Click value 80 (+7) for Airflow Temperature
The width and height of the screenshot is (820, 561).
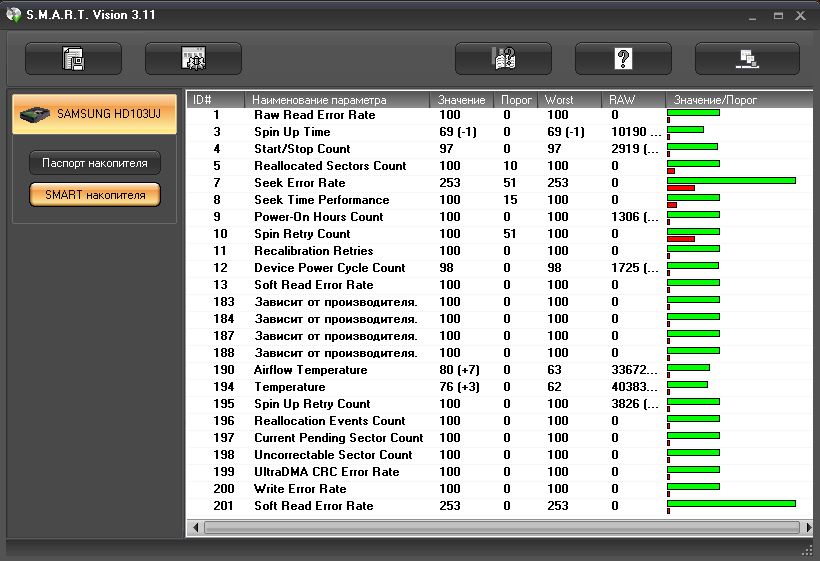[459, 370]
